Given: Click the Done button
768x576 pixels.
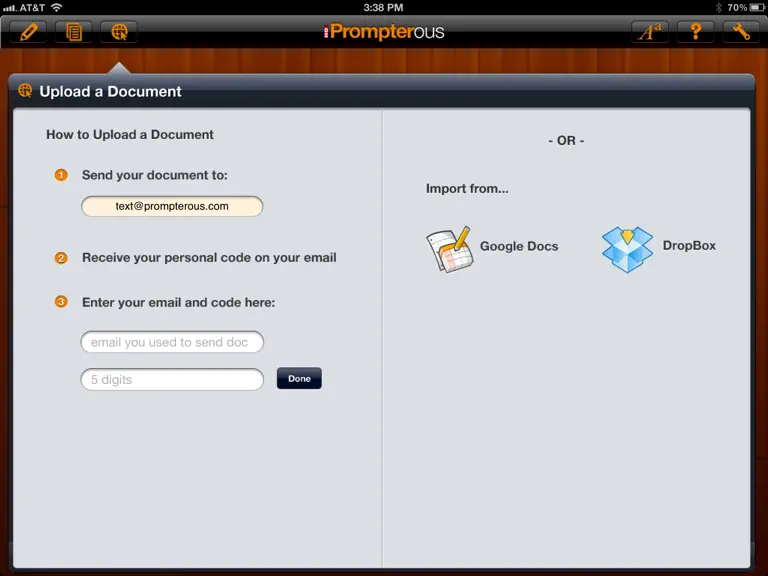Looking at the screenshot, I should click(299, 379).
